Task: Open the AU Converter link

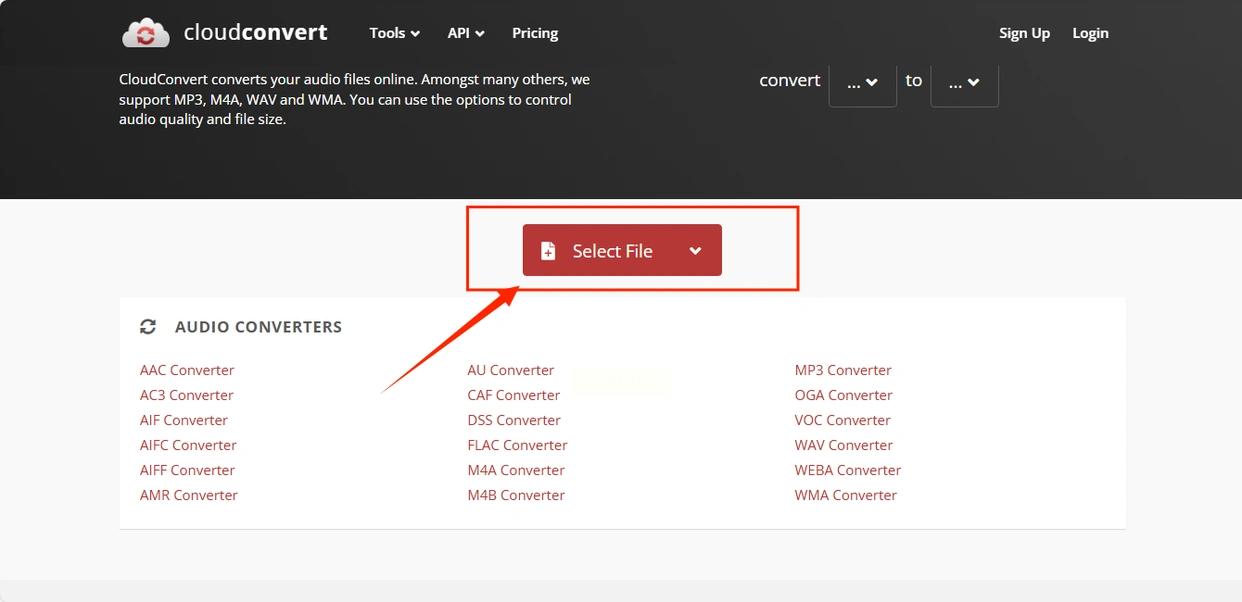Action: (511, 370)
